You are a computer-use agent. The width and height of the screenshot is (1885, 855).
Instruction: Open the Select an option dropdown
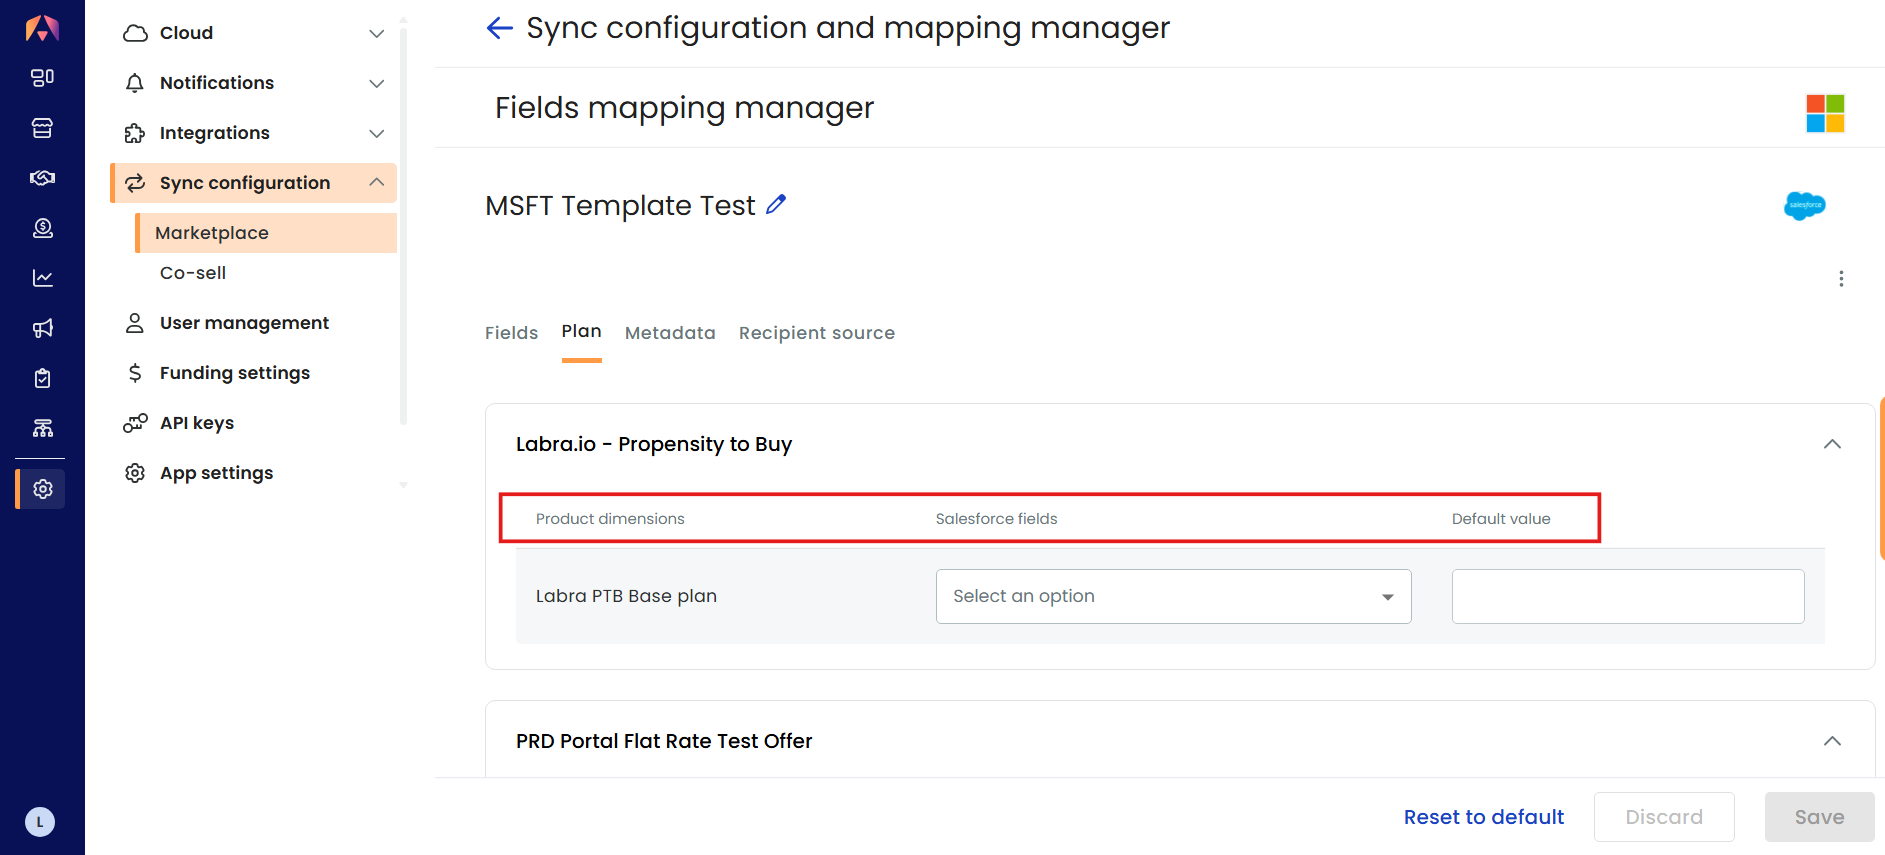pos(1173,596)
